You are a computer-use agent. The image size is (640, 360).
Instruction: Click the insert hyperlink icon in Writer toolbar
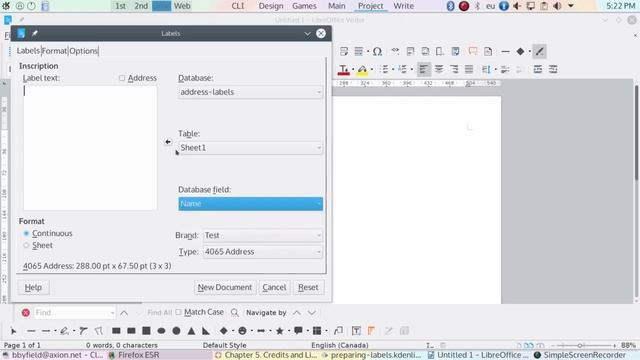tap(395, 51)
